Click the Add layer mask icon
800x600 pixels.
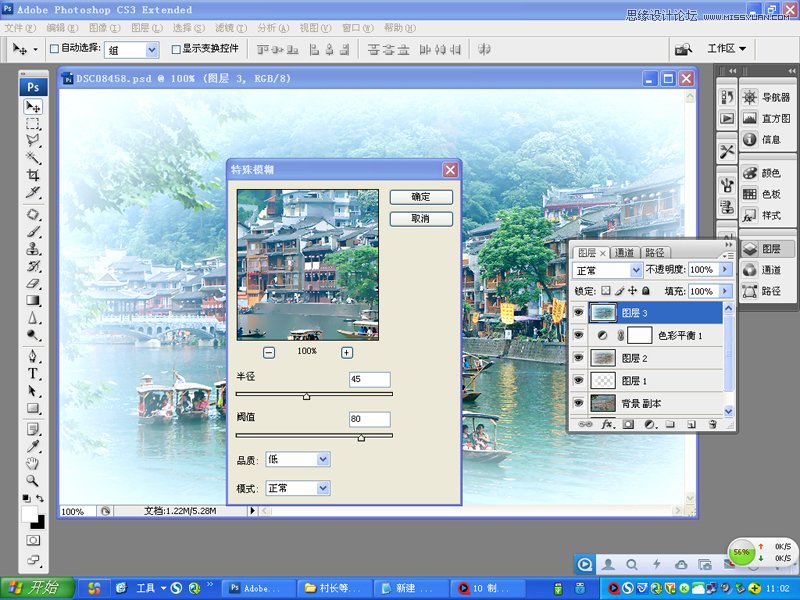(x=628, y=424)
